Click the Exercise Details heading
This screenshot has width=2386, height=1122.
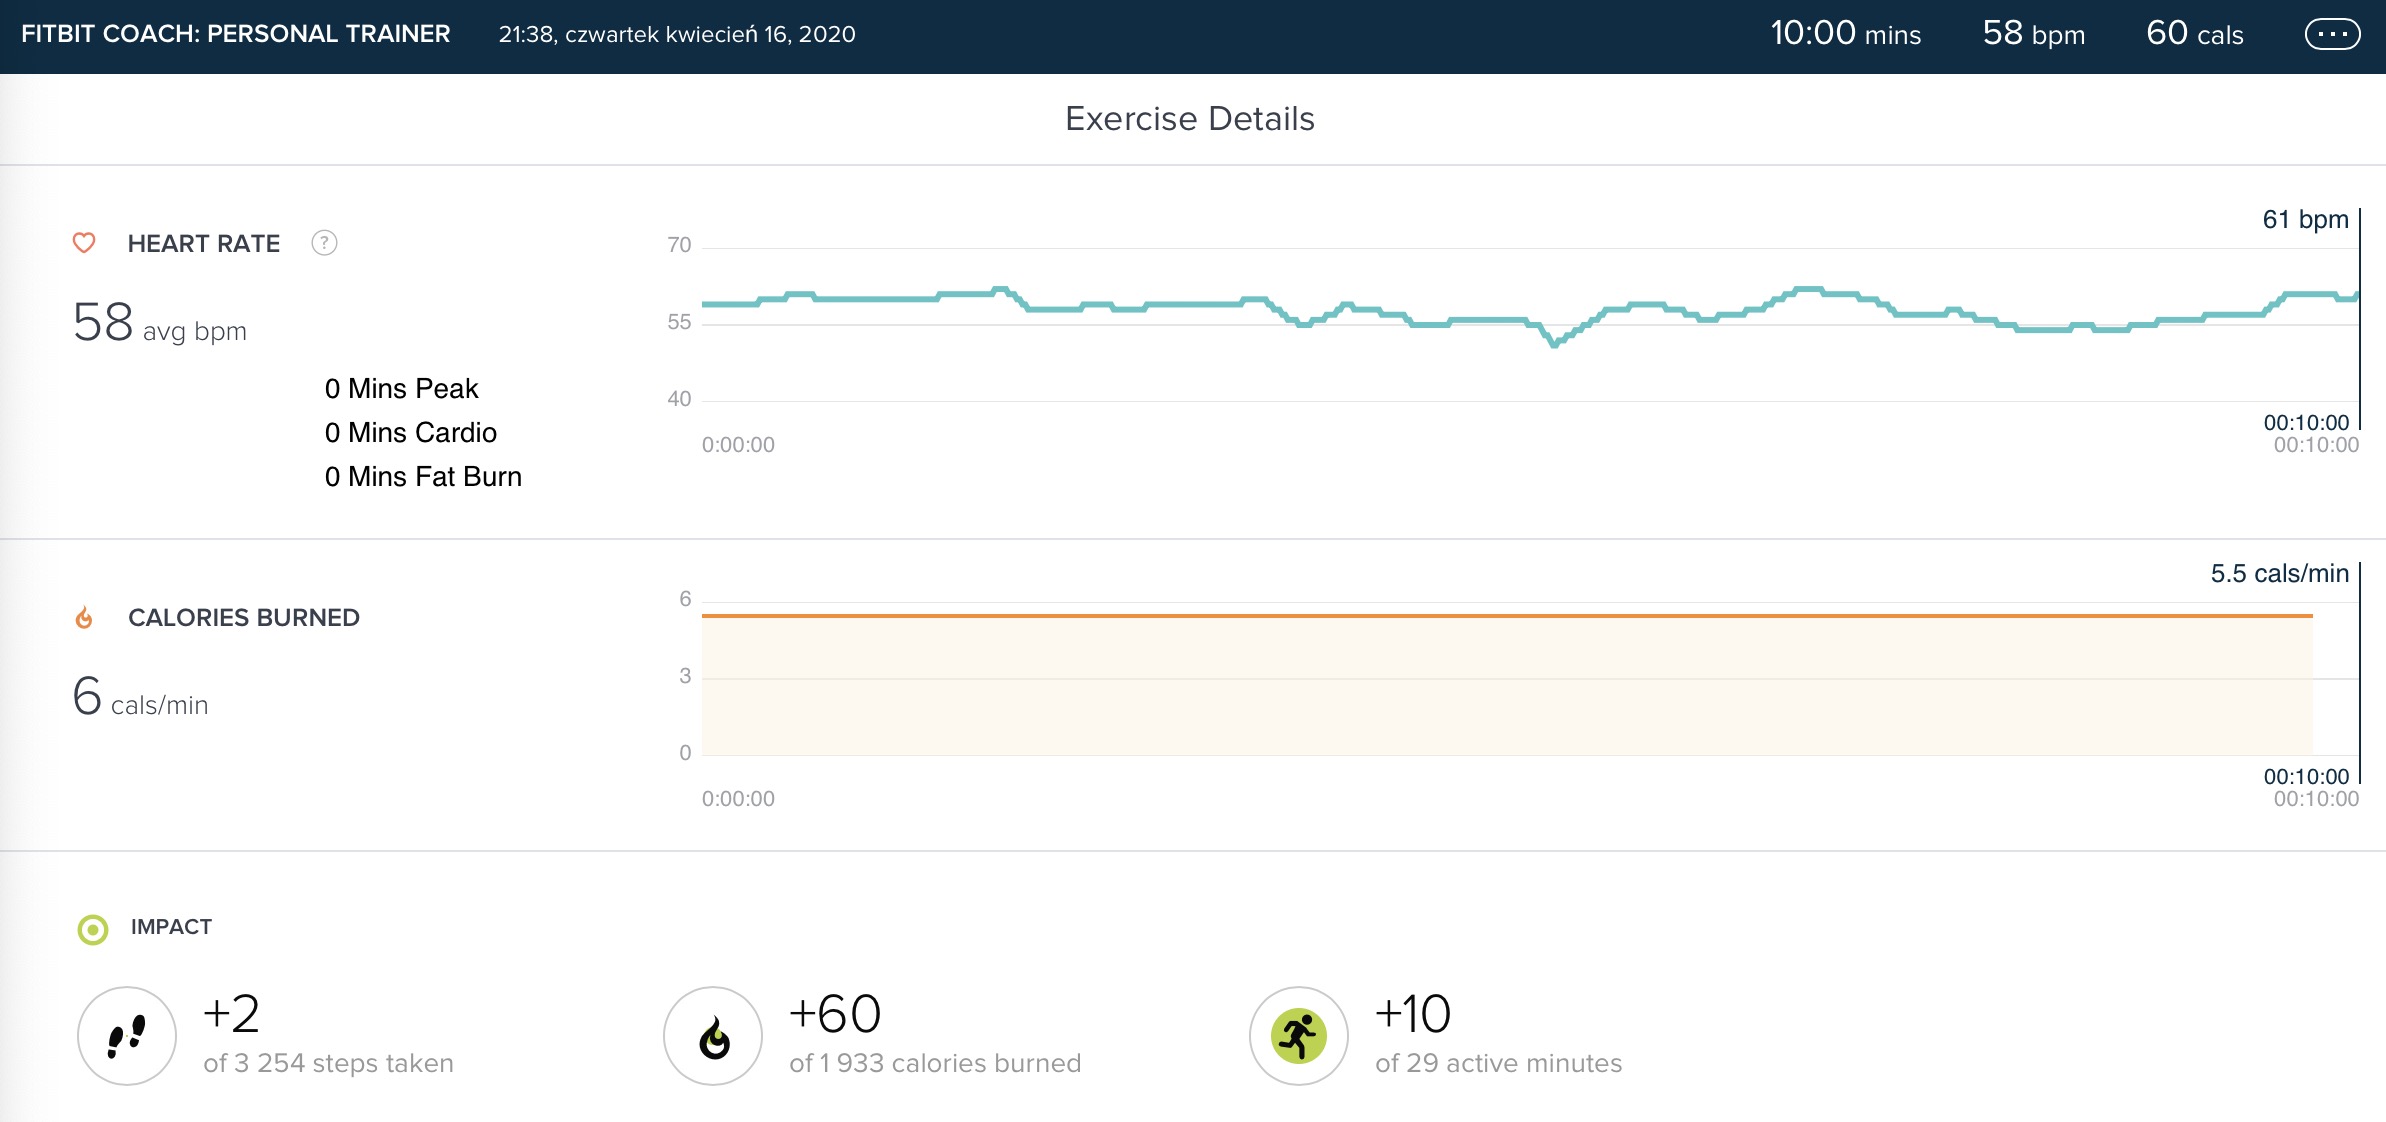(1190, 119)
